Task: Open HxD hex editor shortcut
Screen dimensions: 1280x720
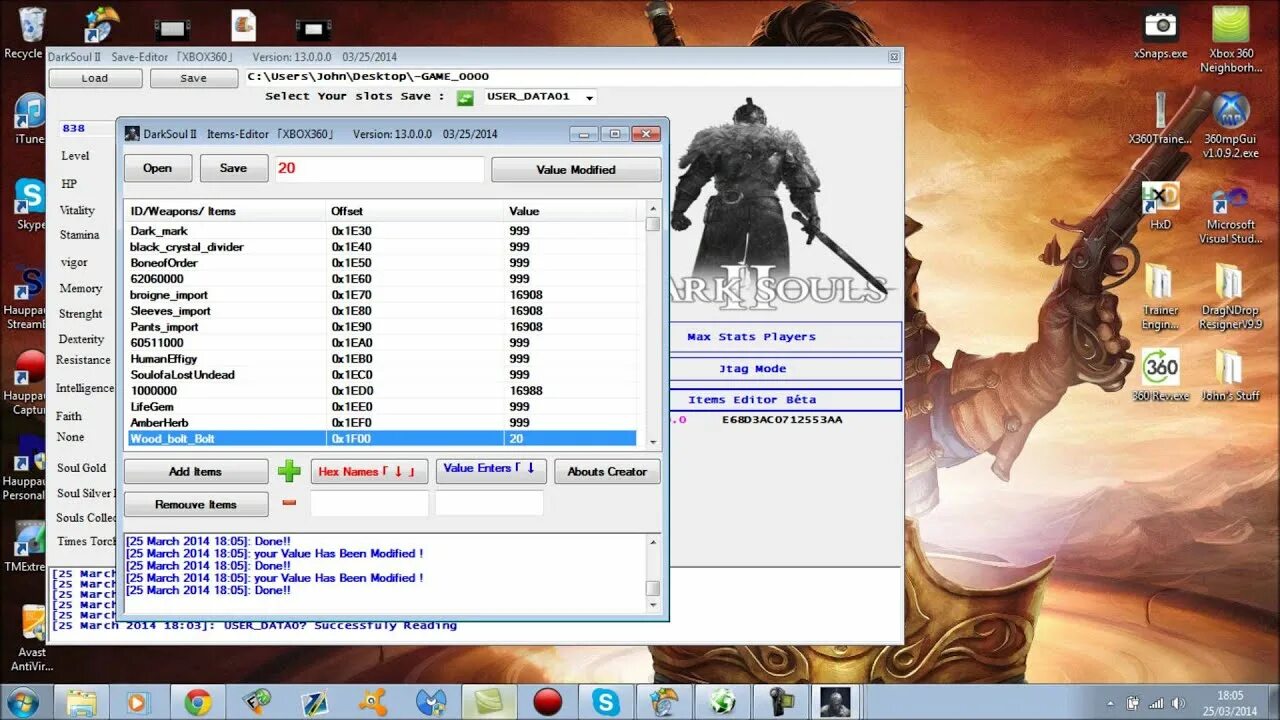Action: coord(1160,205)
